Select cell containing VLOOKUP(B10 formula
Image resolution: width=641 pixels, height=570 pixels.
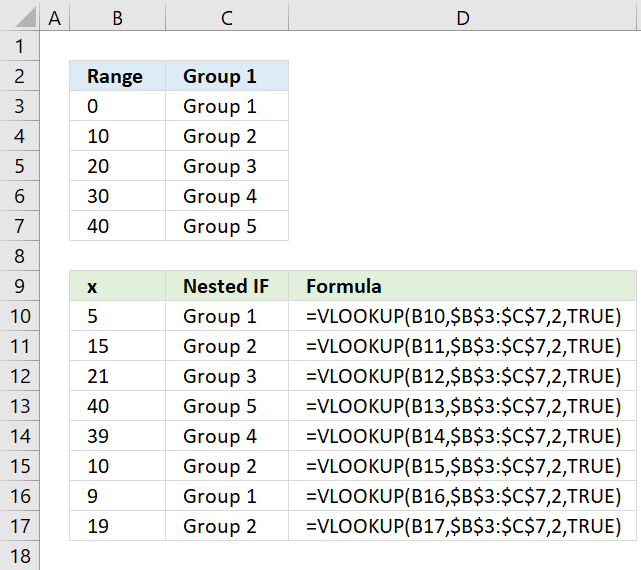coord(462,316)
